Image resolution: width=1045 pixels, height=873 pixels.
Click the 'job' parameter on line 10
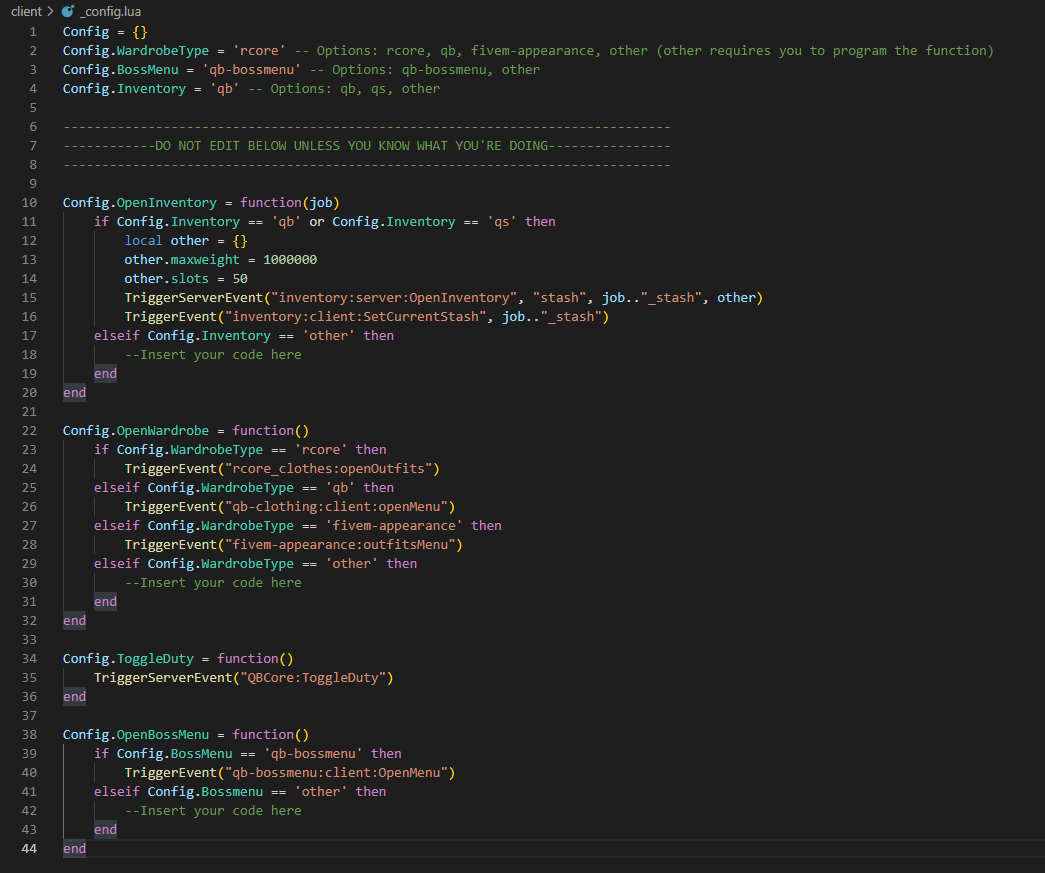point(321,203)
